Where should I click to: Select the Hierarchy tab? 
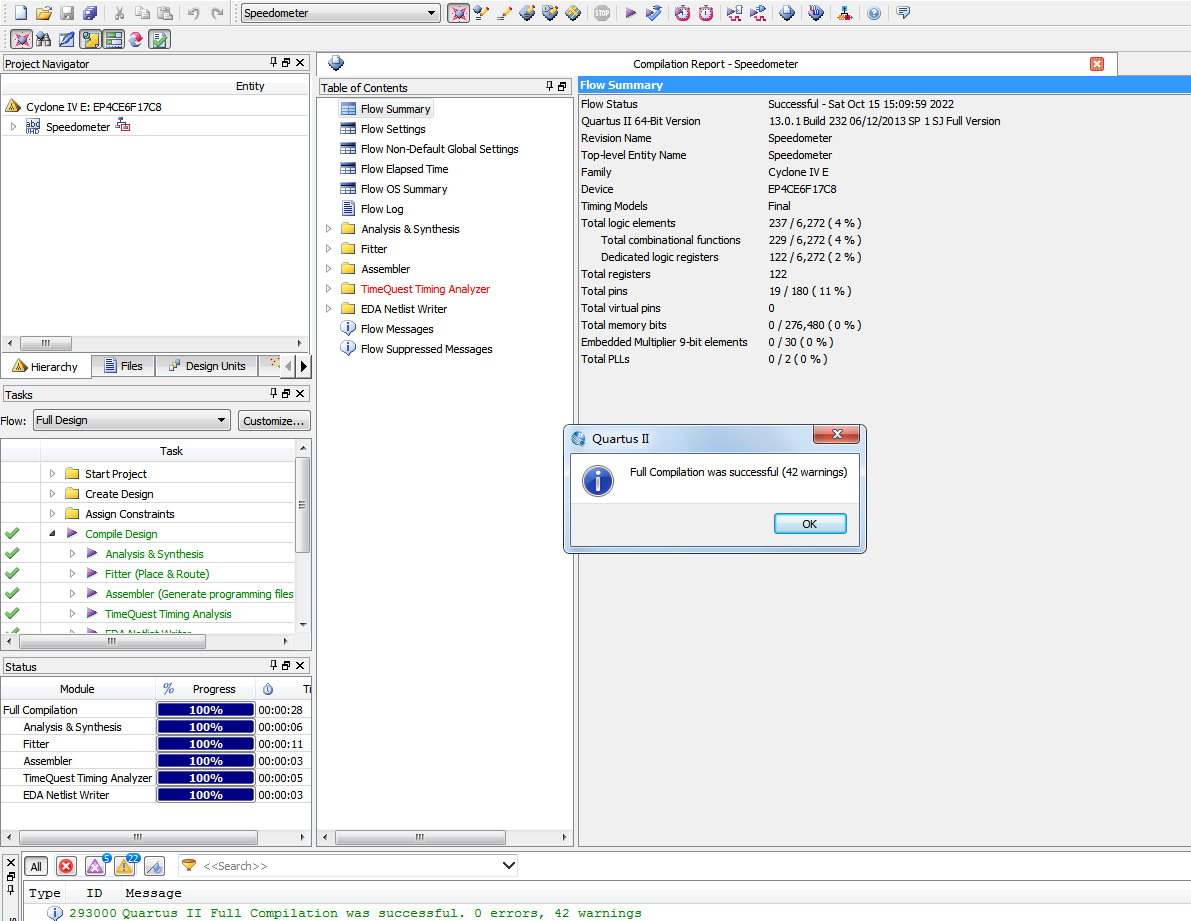pos(46,367)
